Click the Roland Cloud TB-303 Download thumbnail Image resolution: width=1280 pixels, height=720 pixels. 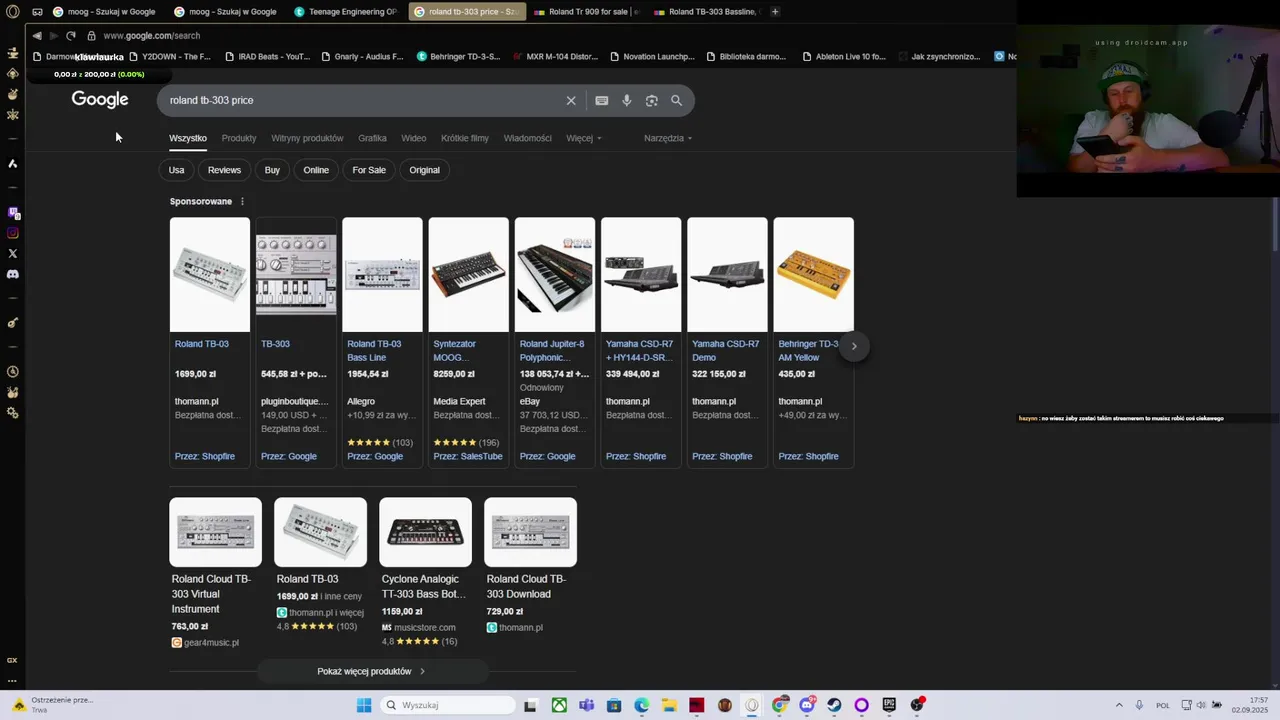pyautogui.click(x=530, y=532)
